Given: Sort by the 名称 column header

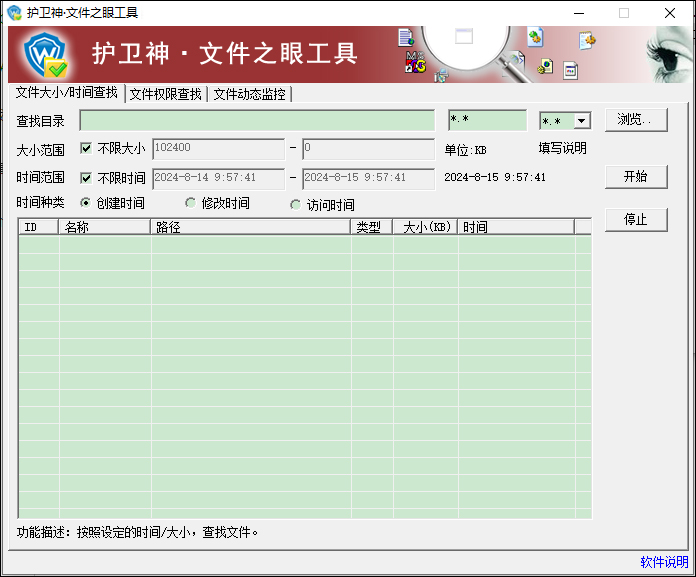Looking at the screenshot, I should [x=104, y=227].
